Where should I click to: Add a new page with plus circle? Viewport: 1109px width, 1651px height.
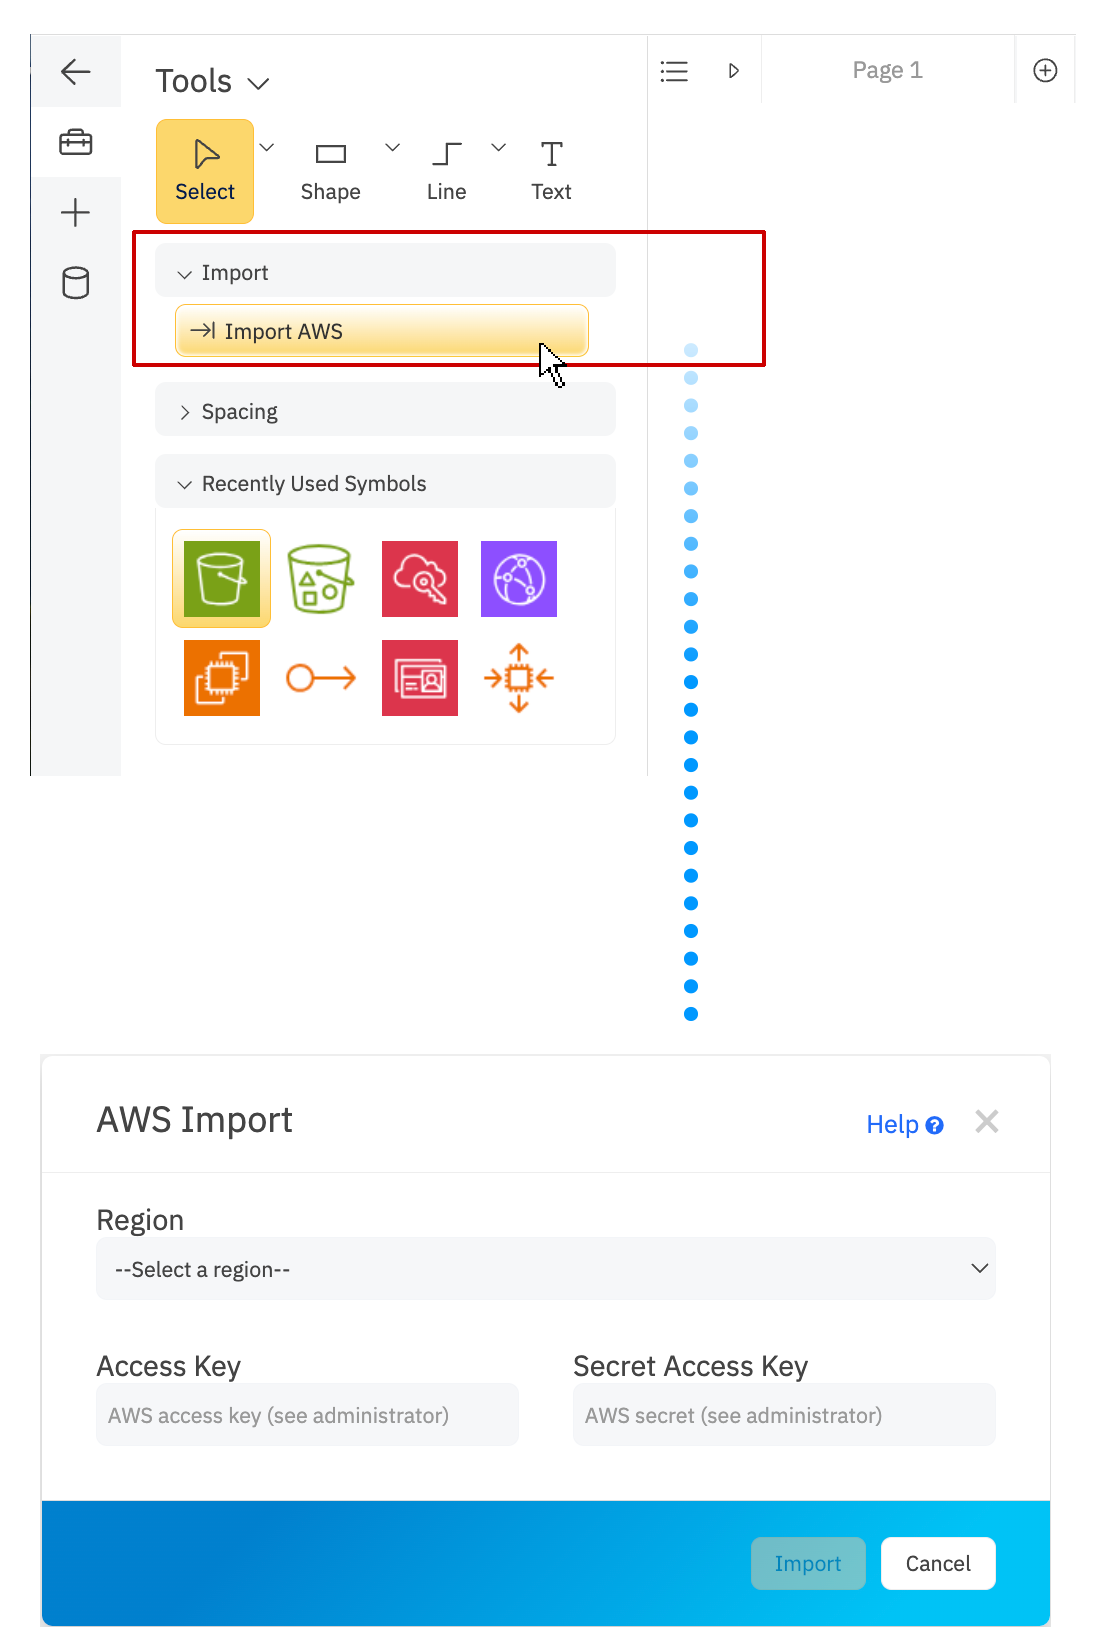[x=1045, y=70]
